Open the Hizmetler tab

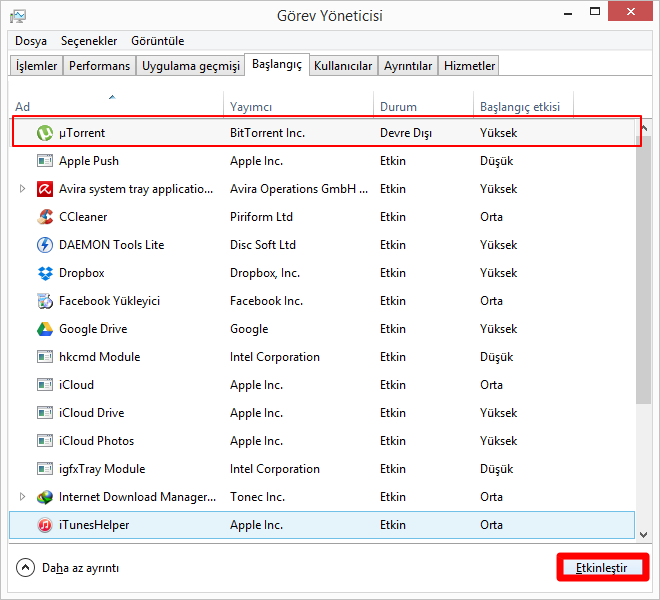469,66
